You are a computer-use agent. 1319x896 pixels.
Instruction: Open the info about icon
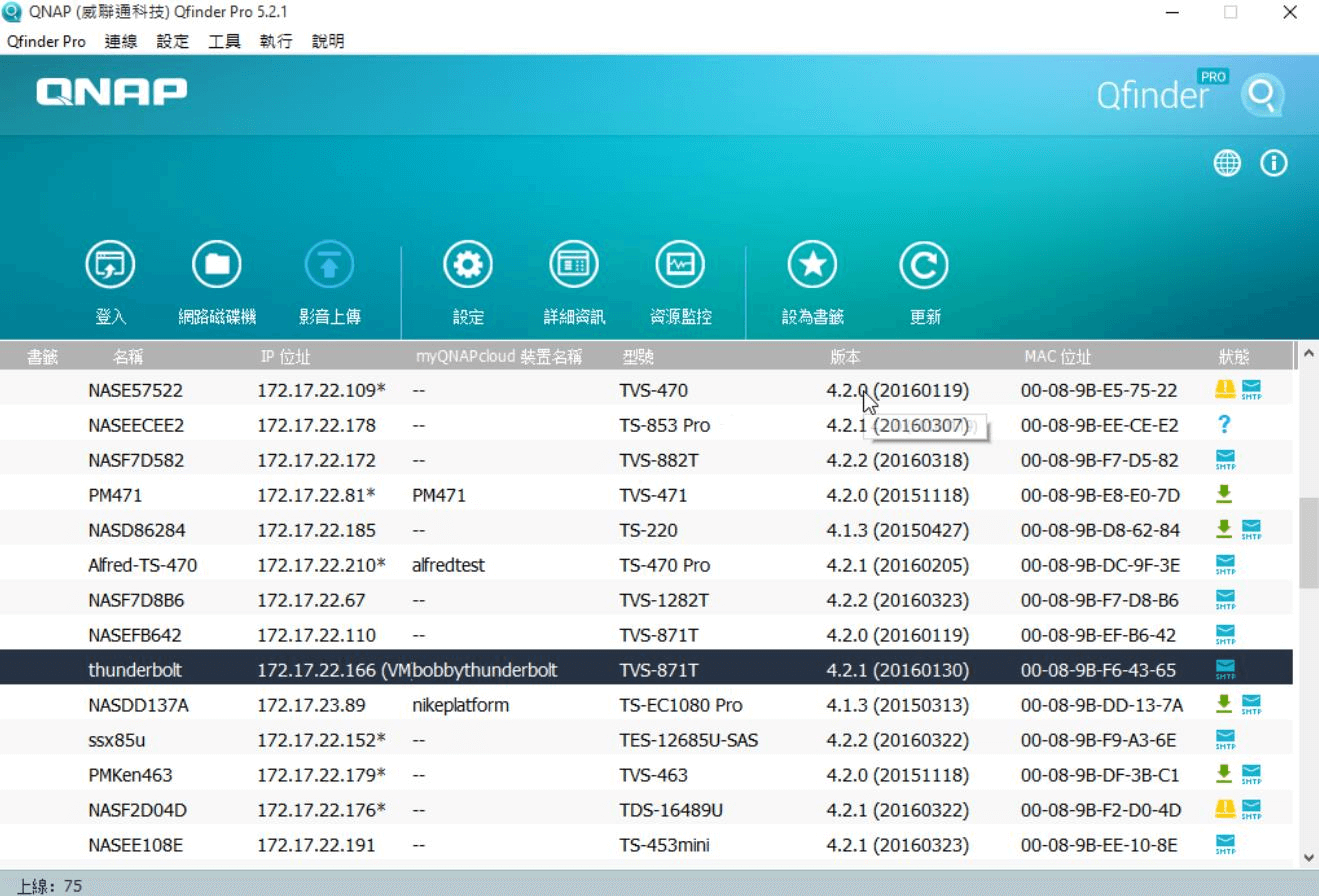tap(1273, 164)
